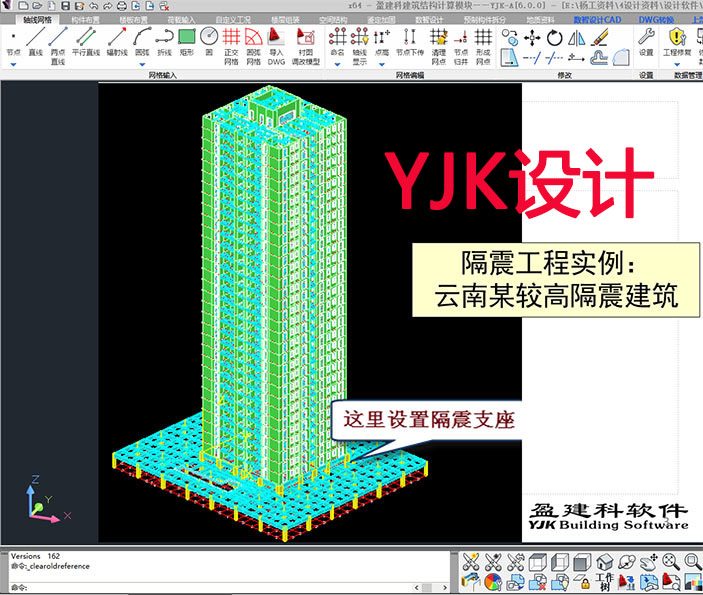Image resolution: width=703 pixels, height=595 pixels.
Task: Click the mirror tool in 修改 group
Action: coord(577,38)
